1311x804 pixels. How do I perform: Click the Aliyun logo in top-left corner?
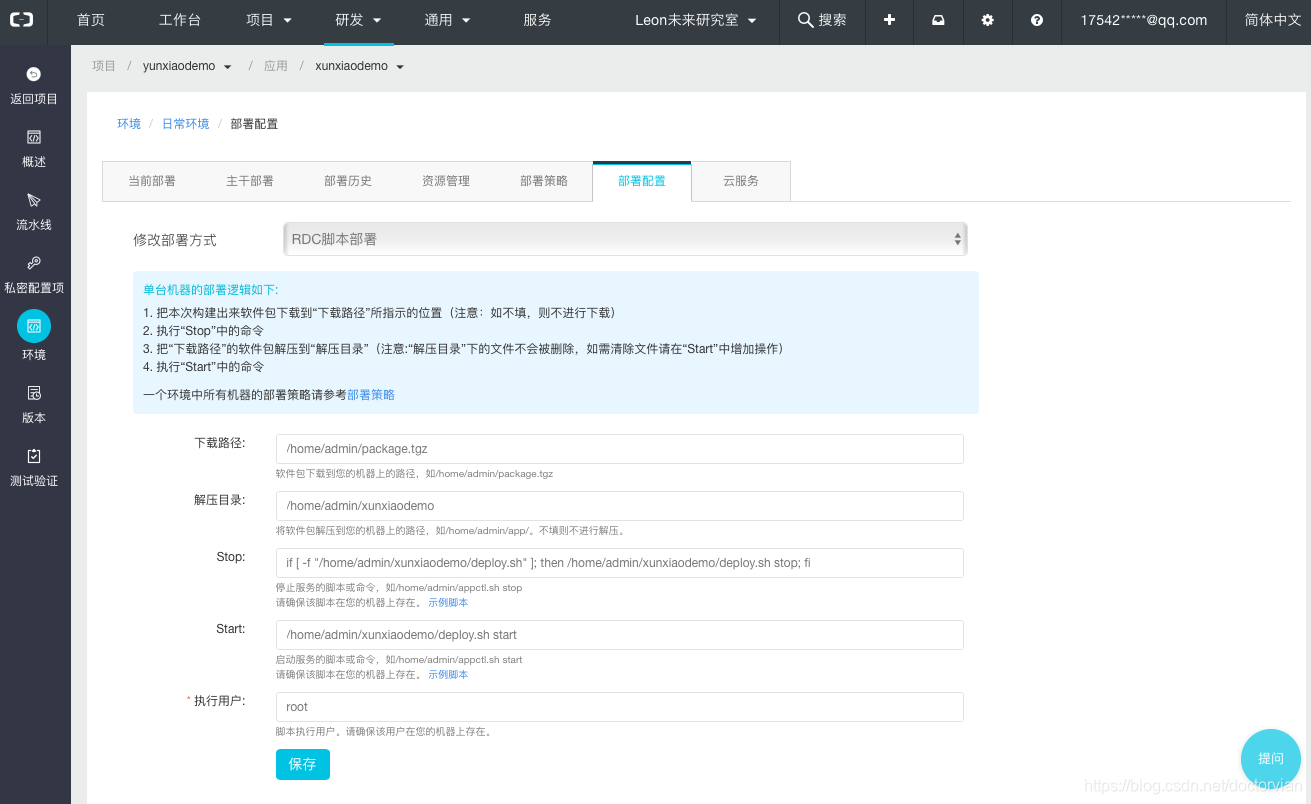(22, 20)
